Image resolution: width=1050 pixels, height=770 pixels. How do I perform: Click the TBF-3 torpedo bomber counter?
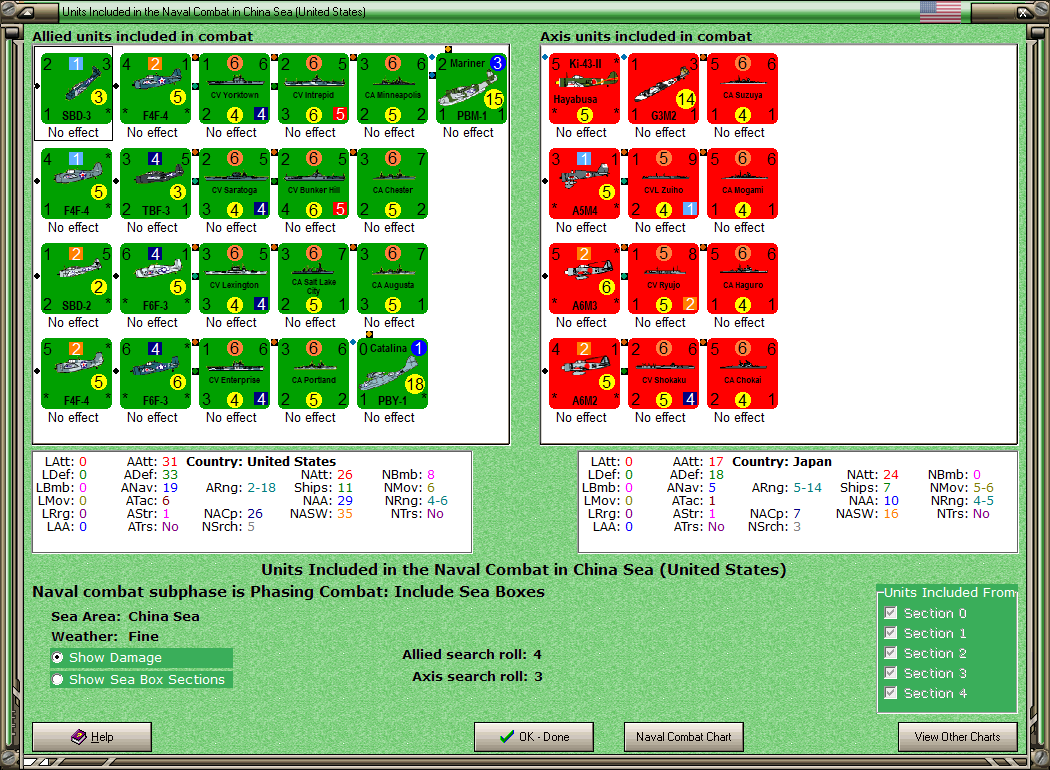point(155,183)
